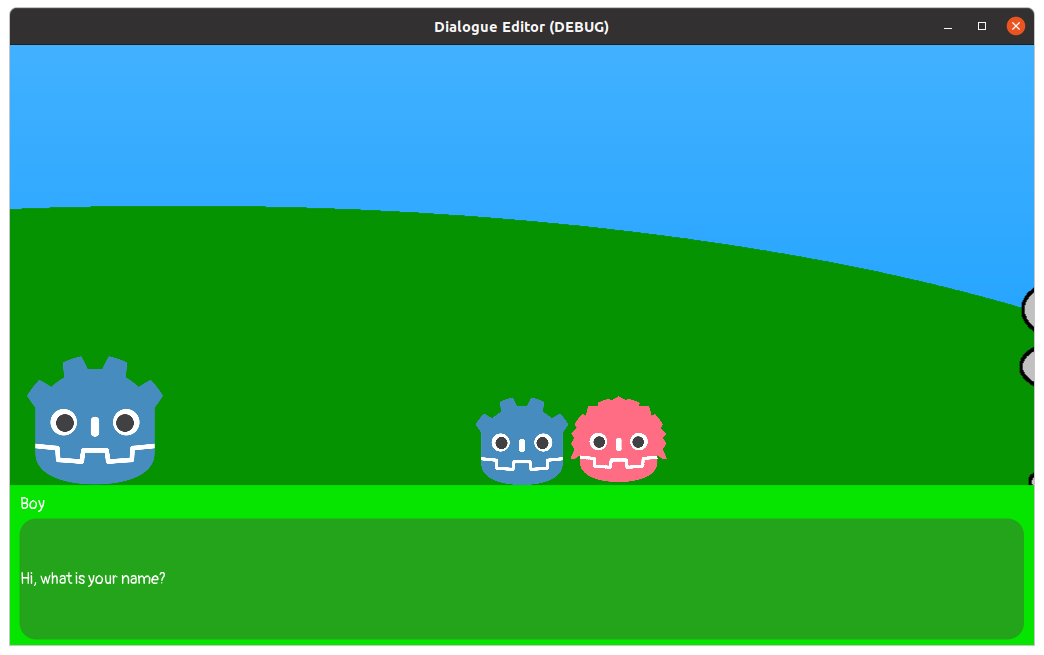Maximize the Dialogue Editor window
The image size is (1044, 655).
tap(981, 27)
